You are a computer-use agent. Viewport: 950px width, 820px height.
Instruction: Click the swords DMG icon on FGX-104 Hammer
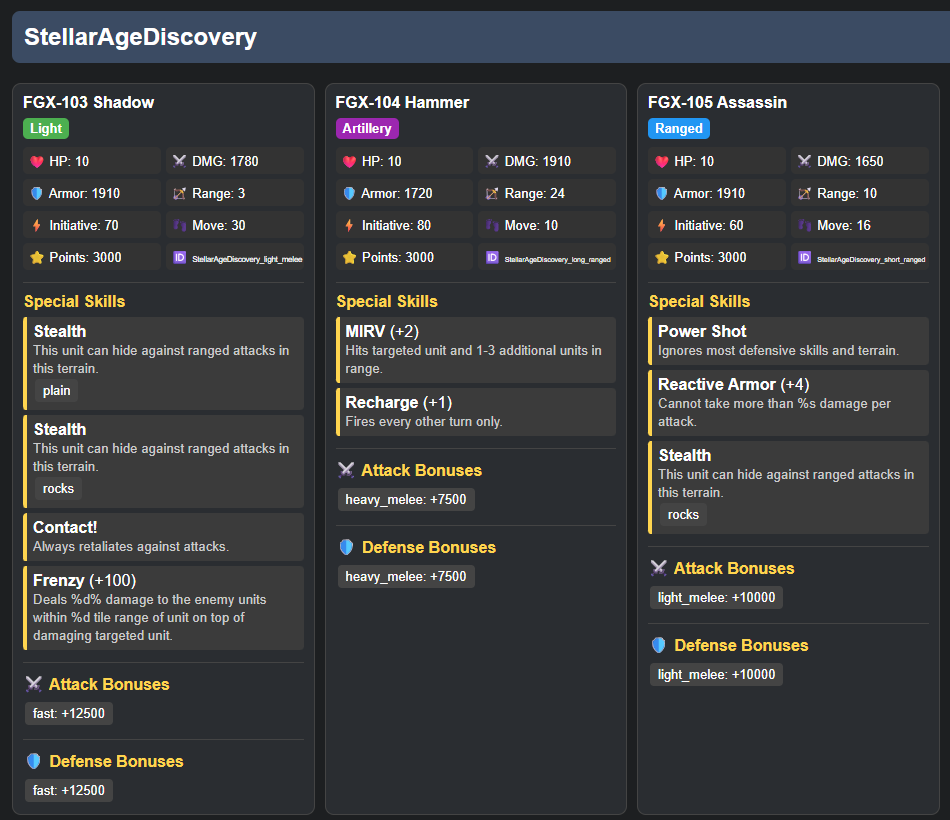tap(492, 161)
